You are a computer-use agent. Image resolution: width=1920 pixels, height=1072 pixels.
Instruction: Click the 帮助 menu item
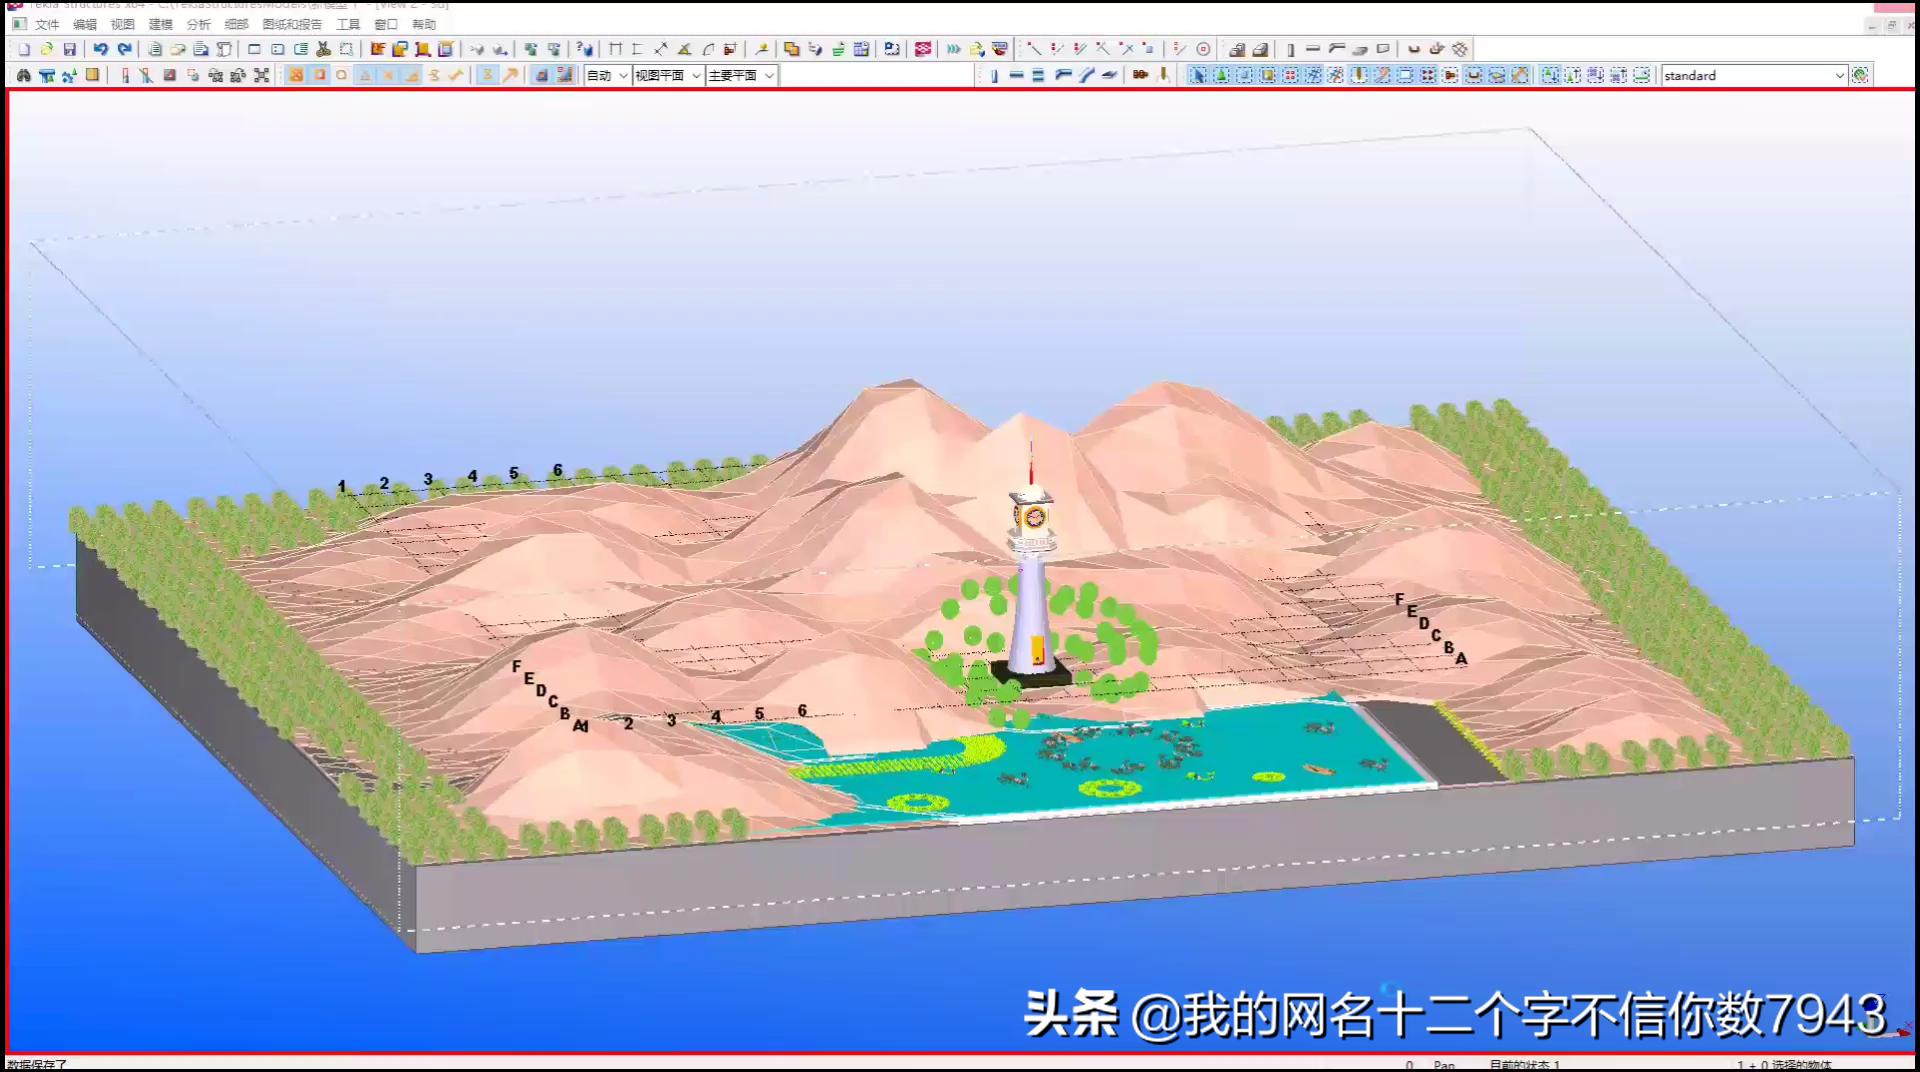(x=424, y=24)
